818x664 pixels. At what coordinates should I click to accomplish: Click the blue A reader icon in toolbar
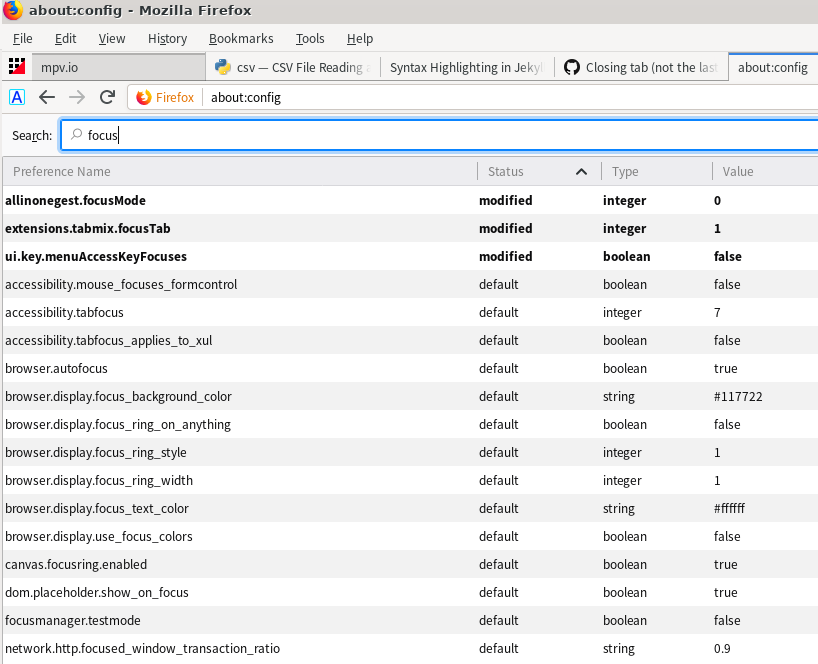(x=17, y=97)
